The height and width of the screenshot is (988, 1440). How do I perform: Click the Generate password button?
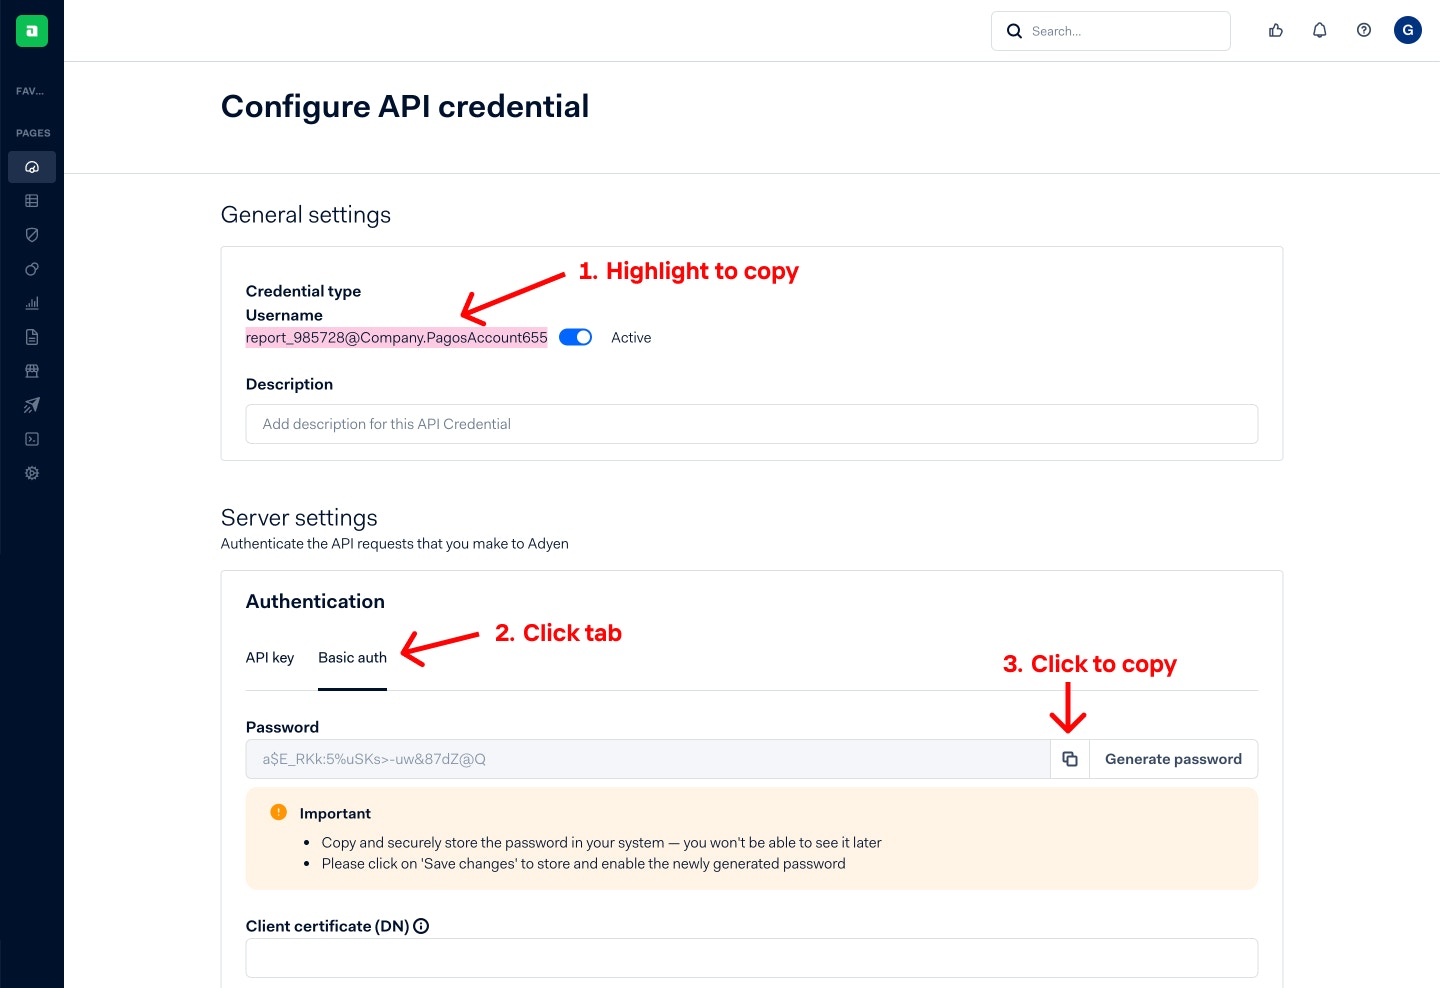pos(1173,759)
